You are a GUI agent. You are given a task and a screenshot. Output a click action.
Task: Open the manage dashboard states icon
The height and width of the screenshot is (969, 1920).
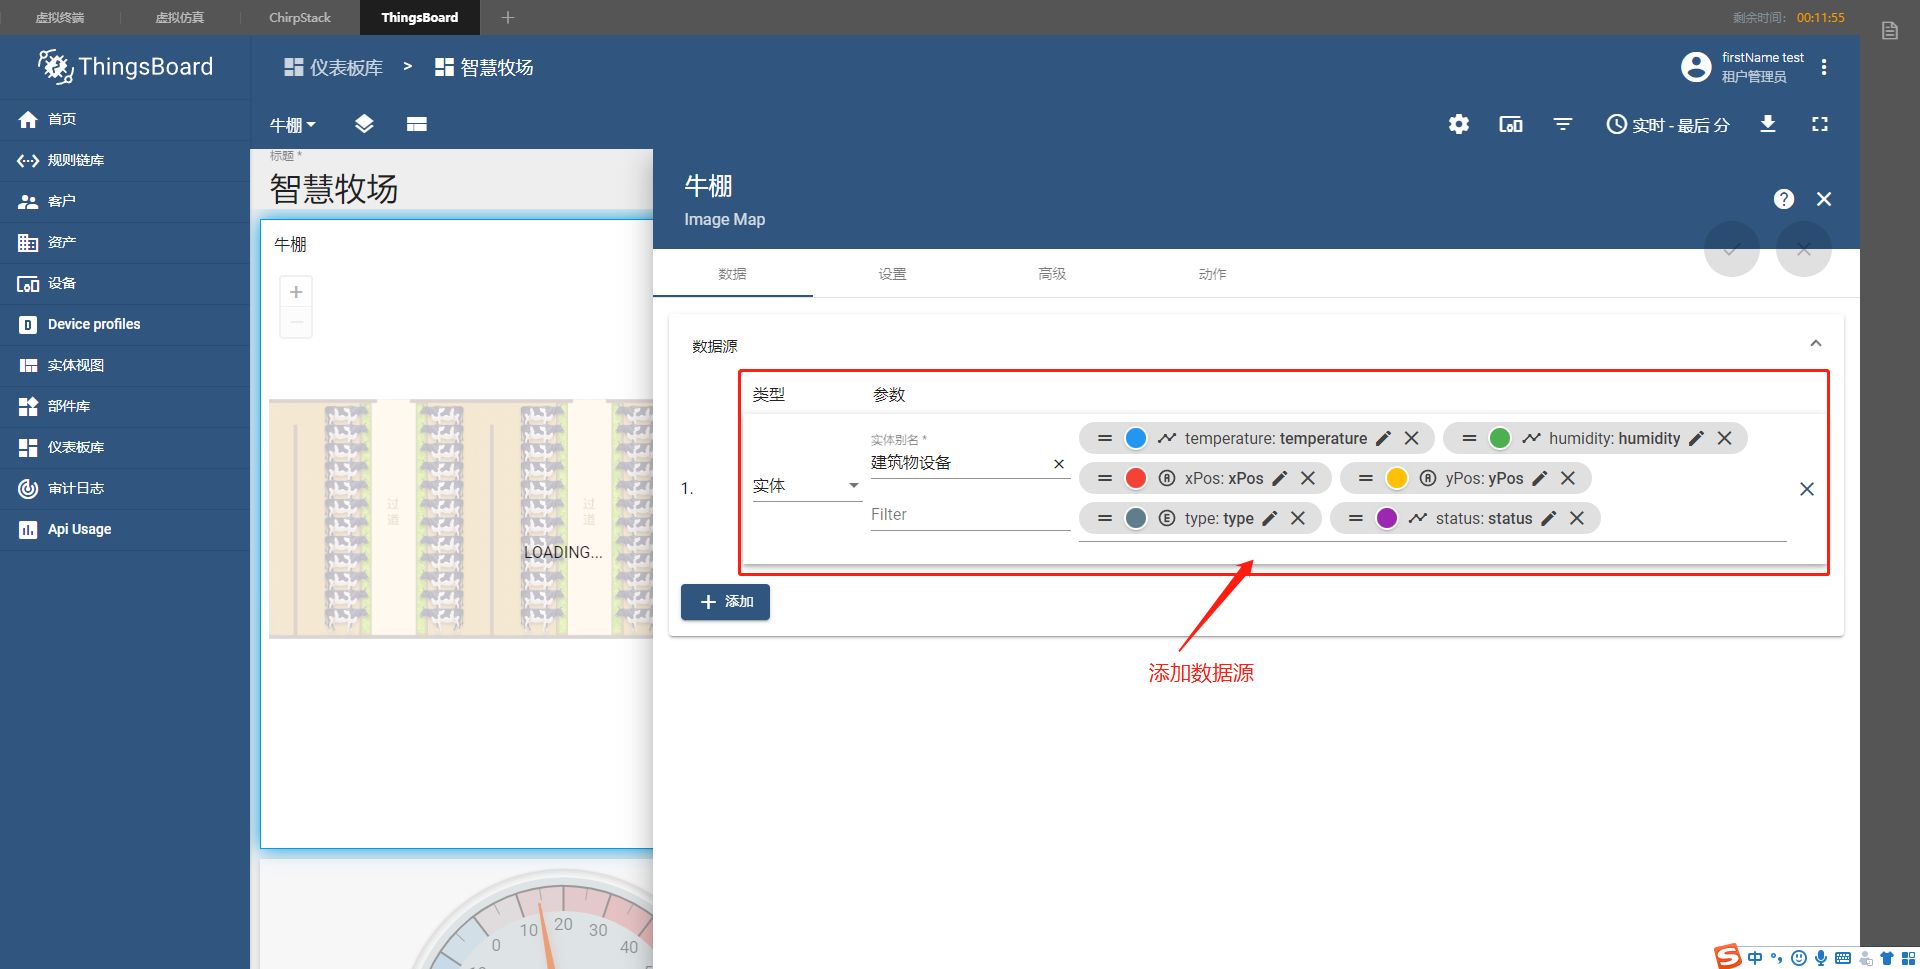pos(1510,124)
